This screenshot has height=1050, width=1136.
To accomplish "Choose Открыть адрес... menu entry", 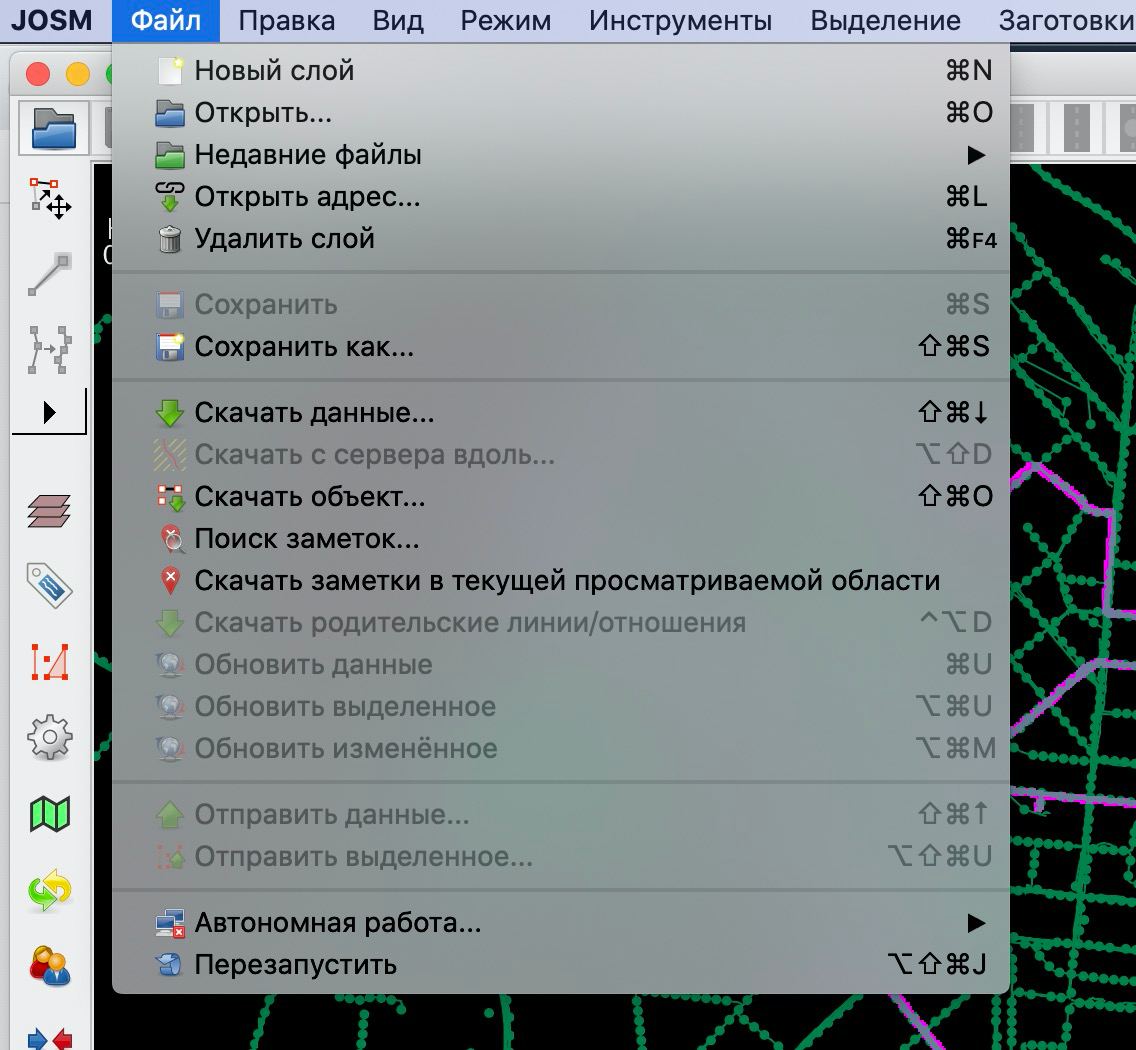I will tap(561, 196).
